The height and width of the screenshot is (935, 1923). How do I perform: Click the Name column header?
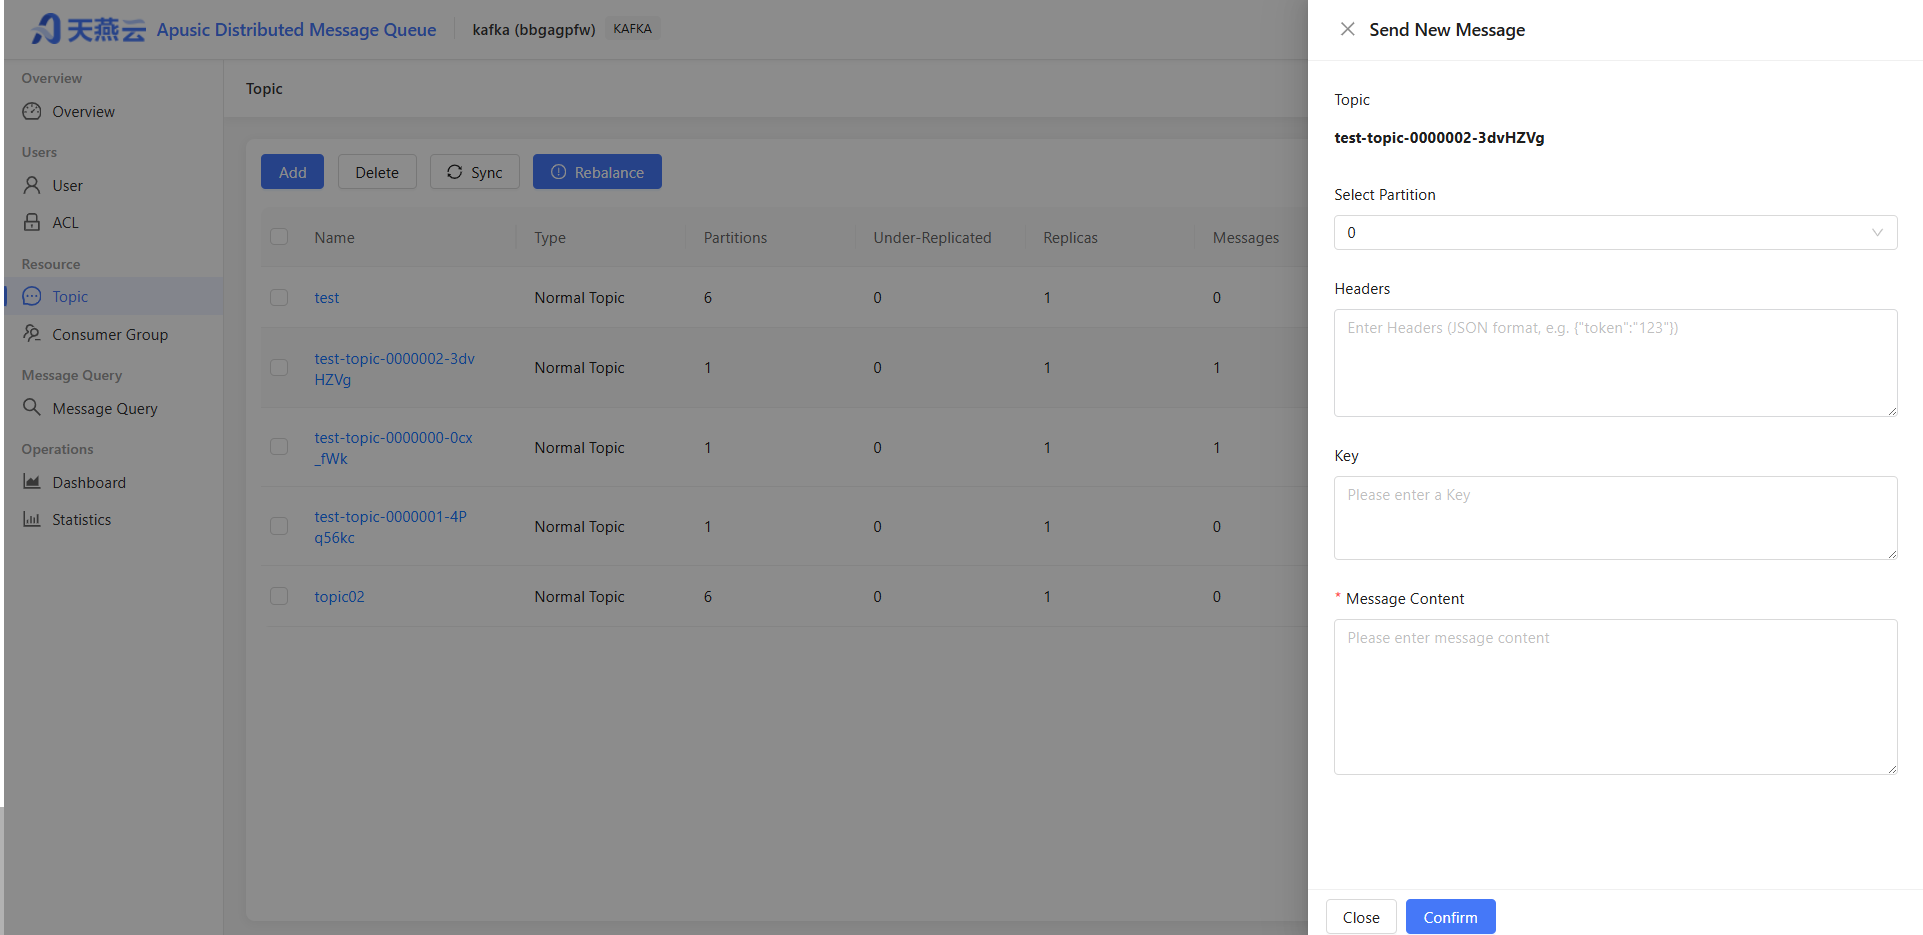point(334,238)
